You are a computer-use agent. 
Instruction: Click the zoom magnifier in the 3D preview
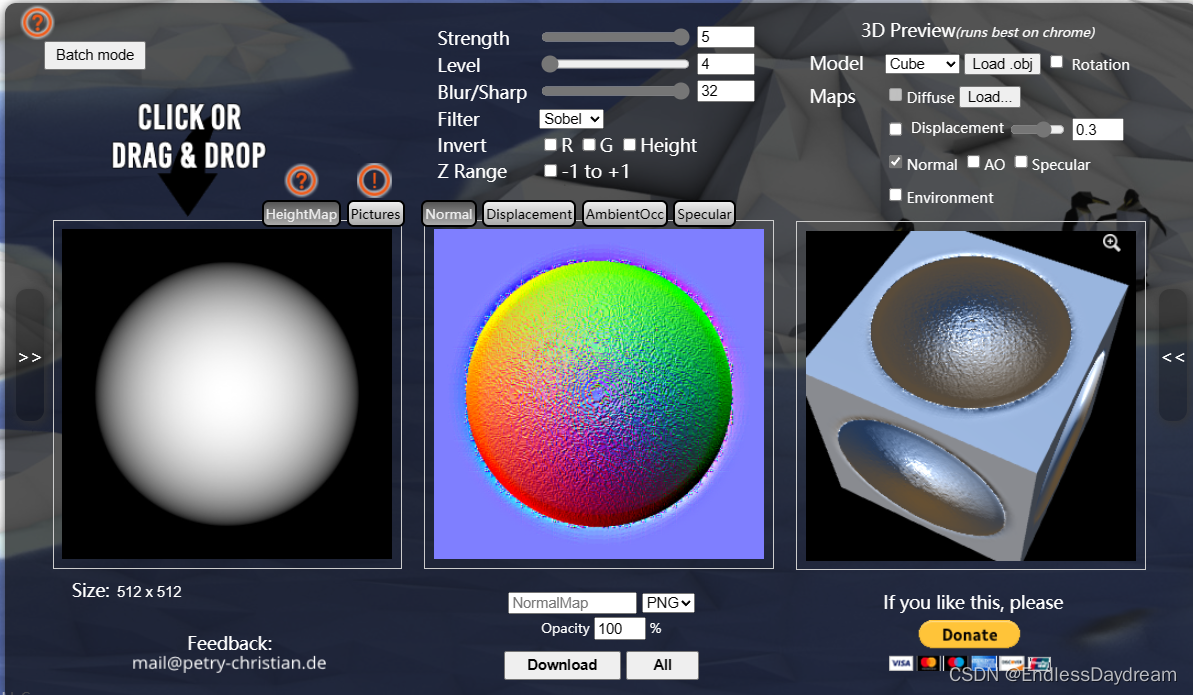1110,242
